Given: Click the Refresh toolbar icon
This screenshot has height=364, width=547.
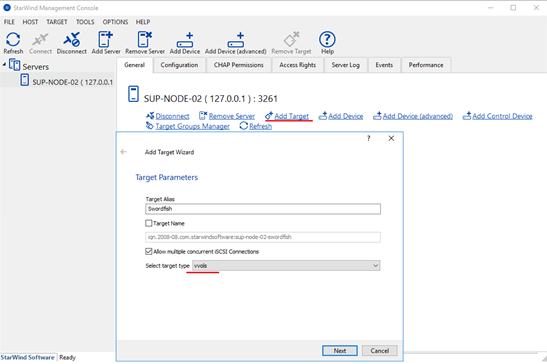Looking at the screenshot, I should (x=13, y=43).
